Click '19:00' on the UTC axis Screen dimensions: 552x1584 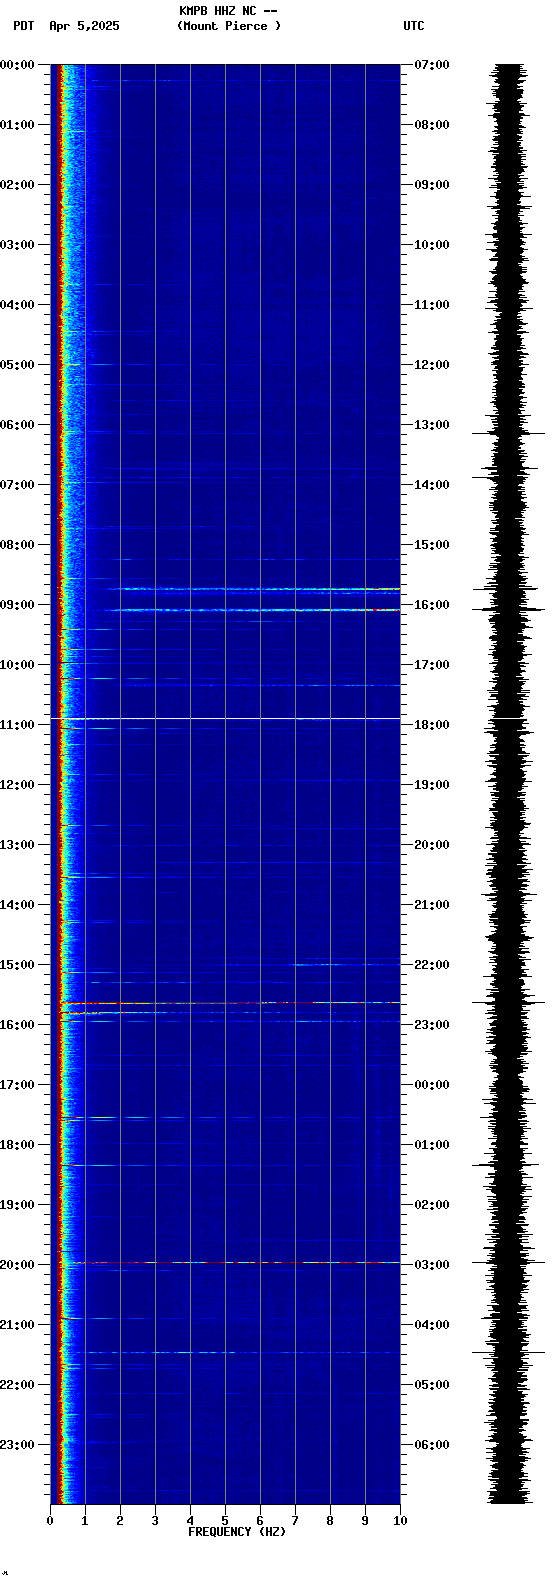tap(432, 785)
